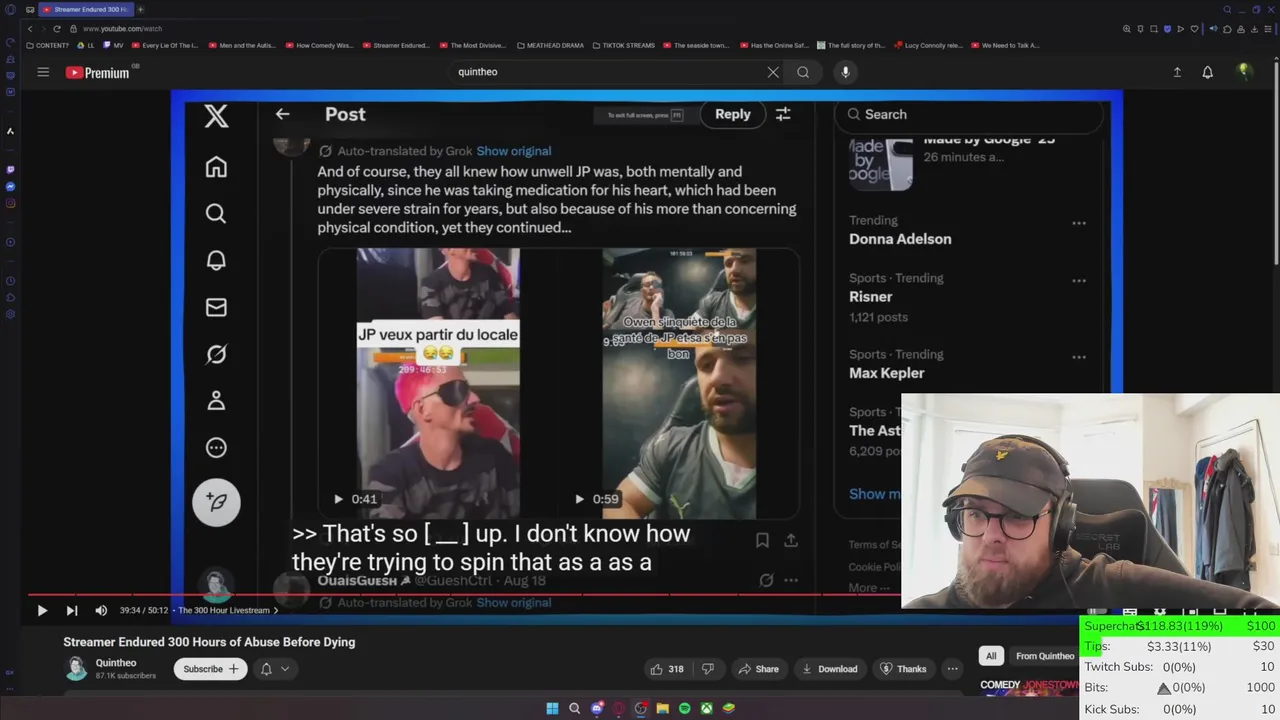Image resolution: width=1280 pixels, height=720 pixels.
Task: Open the X post view settings icon
Action: (783, 114)
